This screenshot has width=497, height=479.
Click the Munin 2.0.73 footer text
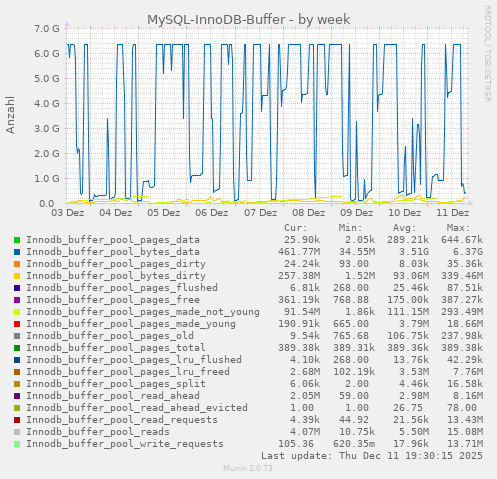click(248, 468)
